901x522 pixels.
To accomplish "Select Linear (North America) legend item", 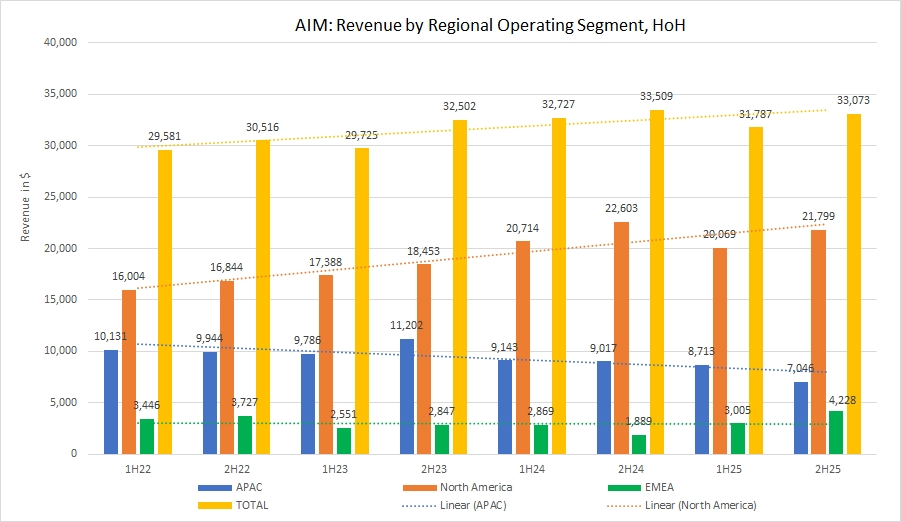I will point(696,505).
